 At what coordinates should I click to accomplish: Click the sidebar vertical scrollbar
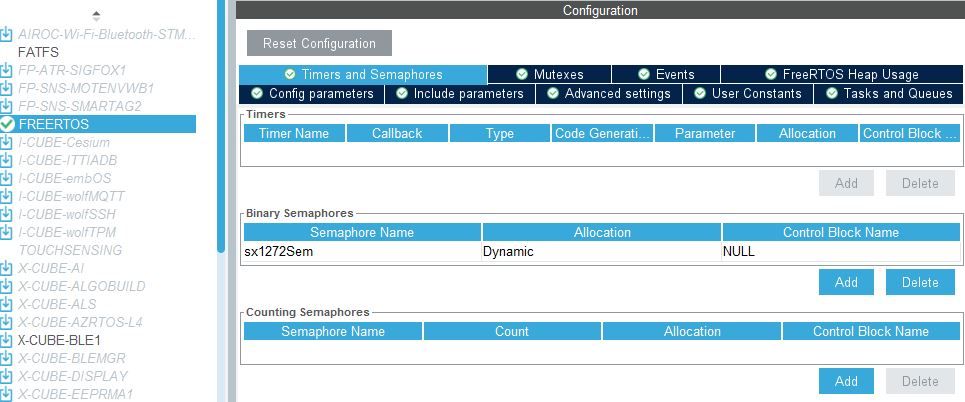click(221, 126)
